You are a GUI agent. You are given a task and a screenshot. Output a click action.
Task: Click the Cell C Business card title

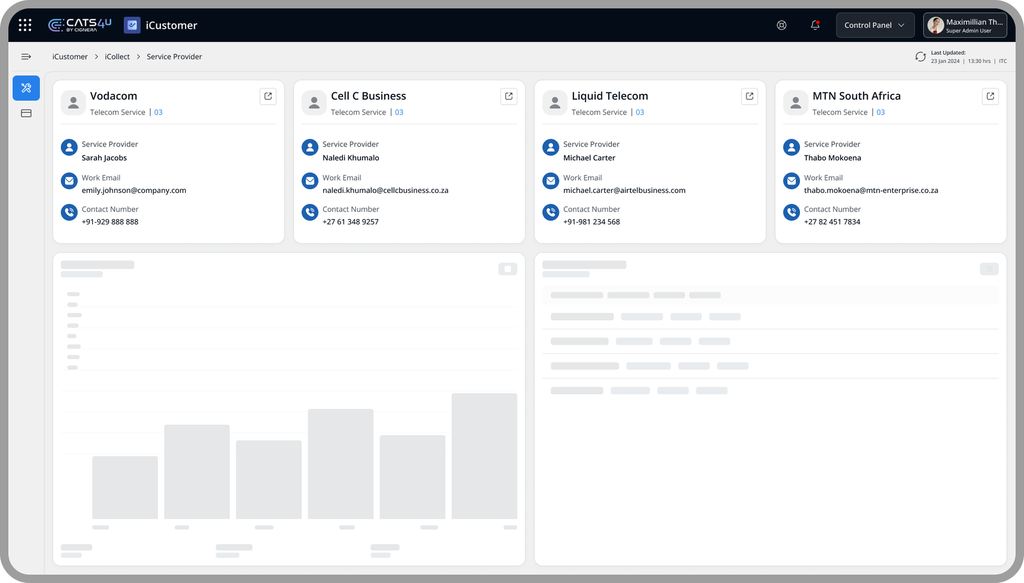pyautogui.click(x=368, y=96)
